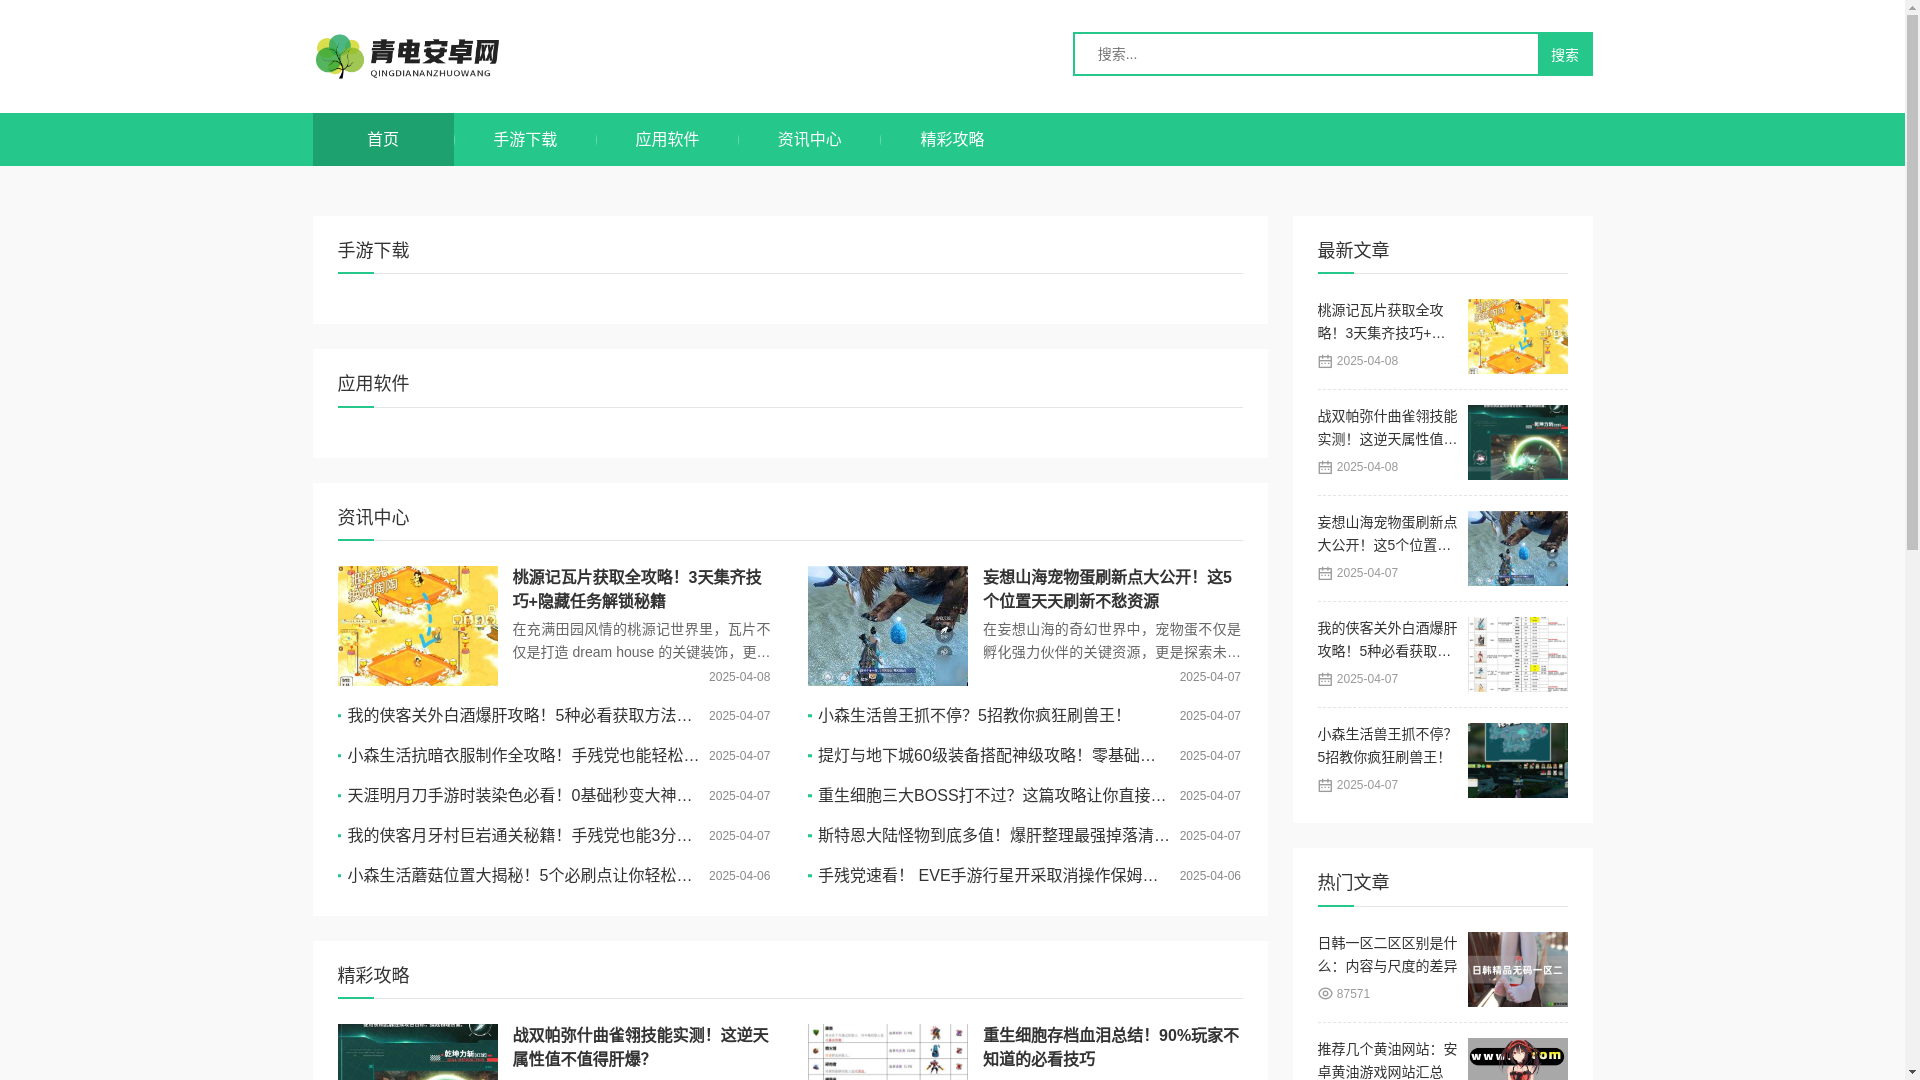Open 手残党速看 EVE手游行星开采 list item
Screen dimensions: 1920x1080
[988, 876]
